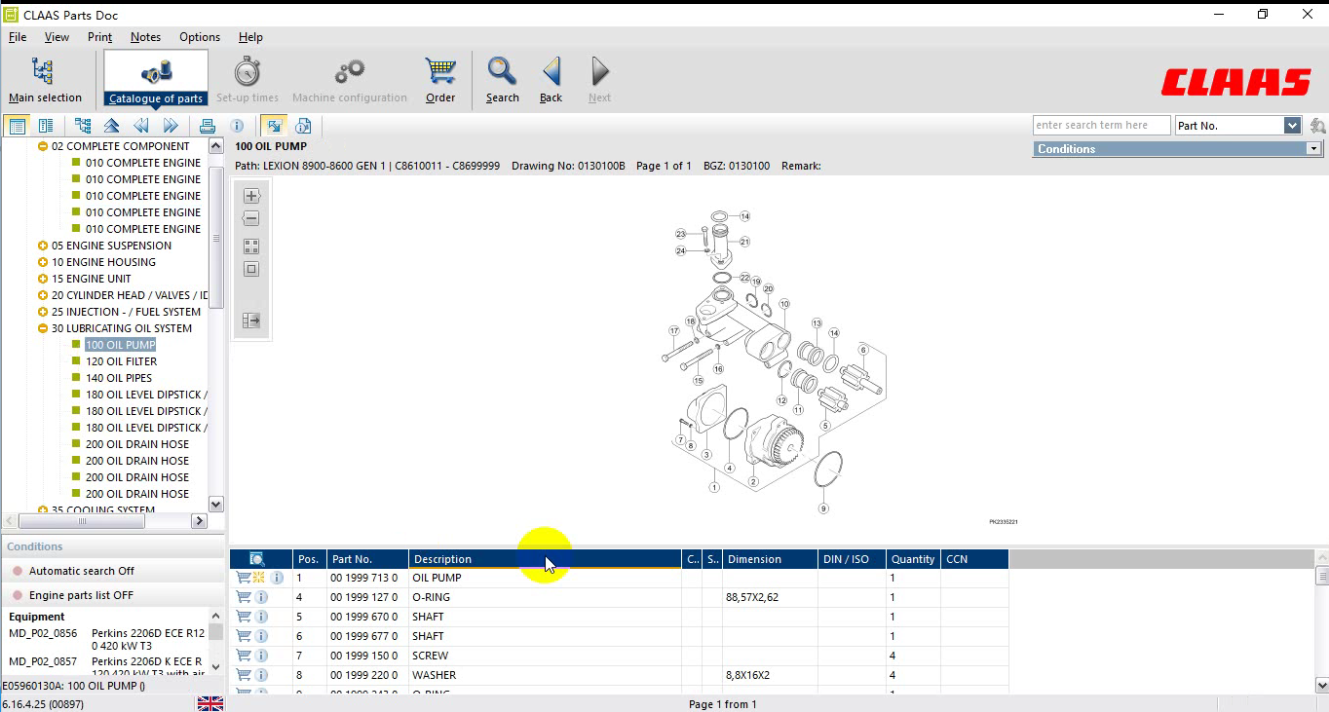Image resolution: width=1329 pixels, height=712 pixels.
Task: Collapse the 30 LUBRICATING OIL SYSTEM node
Action: 43,328
